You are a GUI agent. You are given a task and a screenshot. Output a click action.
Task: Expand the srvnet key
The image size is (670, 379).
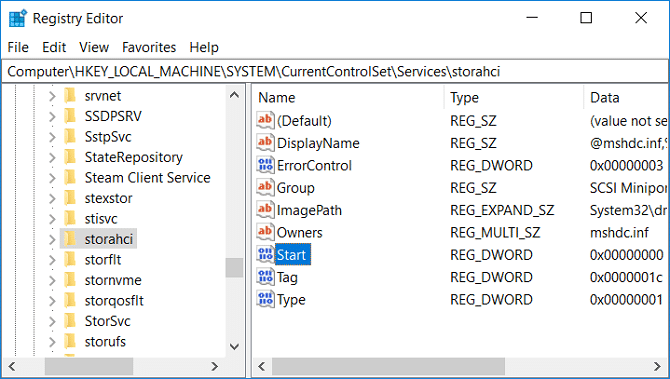(52, 96)
